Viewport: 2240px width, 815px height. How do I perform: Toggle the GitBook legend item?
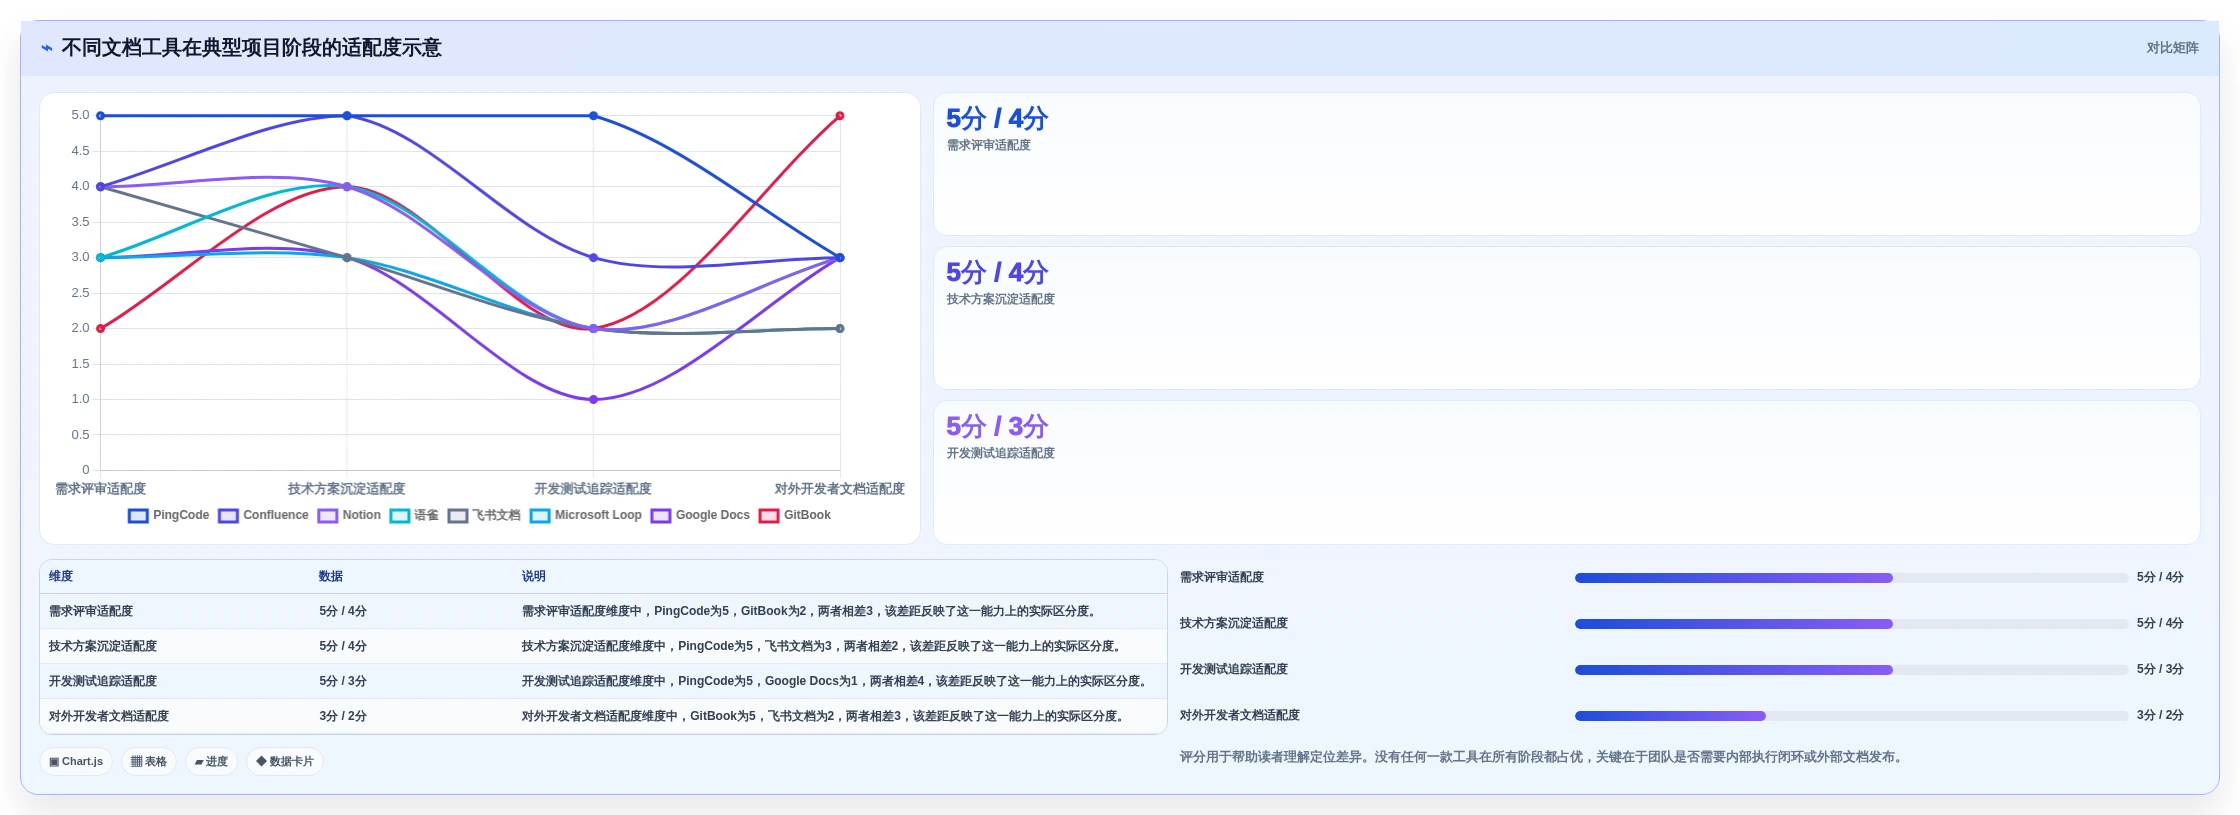pos(795,516)
